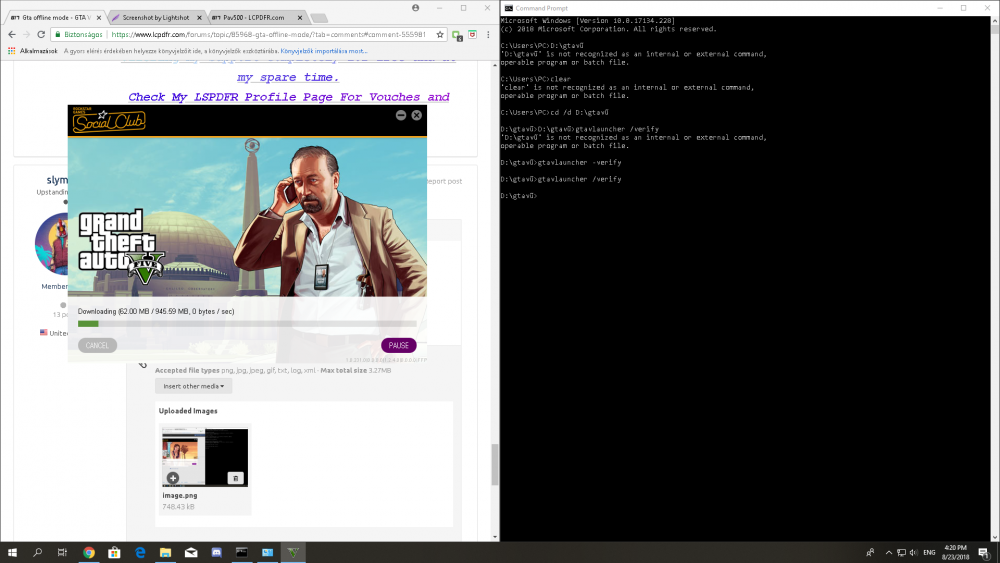Open Google Chrome from the taskbar
Viewport: 1000px width, 563px height.
pyautogui.click(x=89, y=552)
